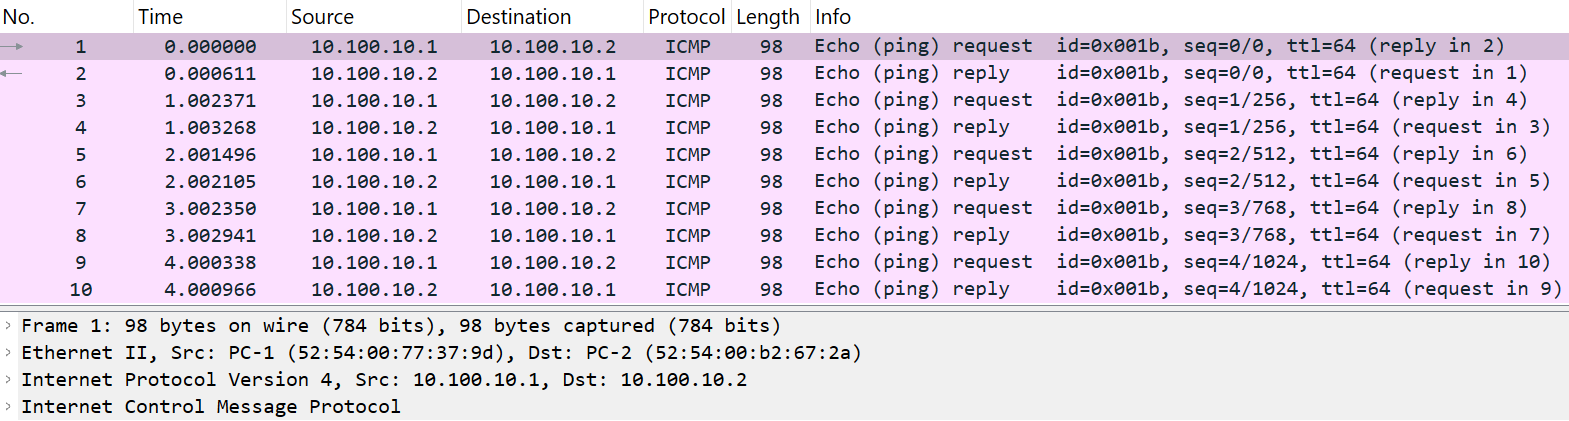
Task: Expand Internet Protocol Version 4 details
Action: pyautogui.click(x=8, y=380)
